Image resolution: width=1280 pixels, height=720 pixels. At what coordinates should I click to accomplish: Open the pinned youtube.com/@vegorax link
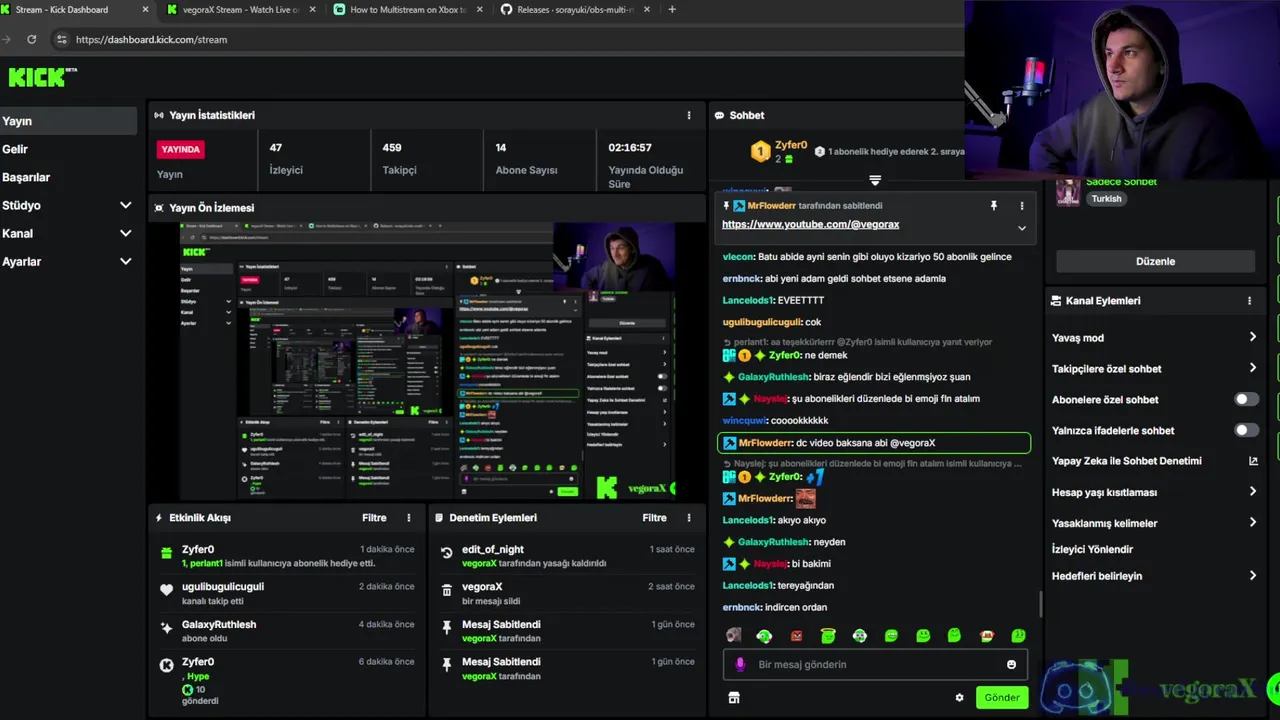coord(811,225)
